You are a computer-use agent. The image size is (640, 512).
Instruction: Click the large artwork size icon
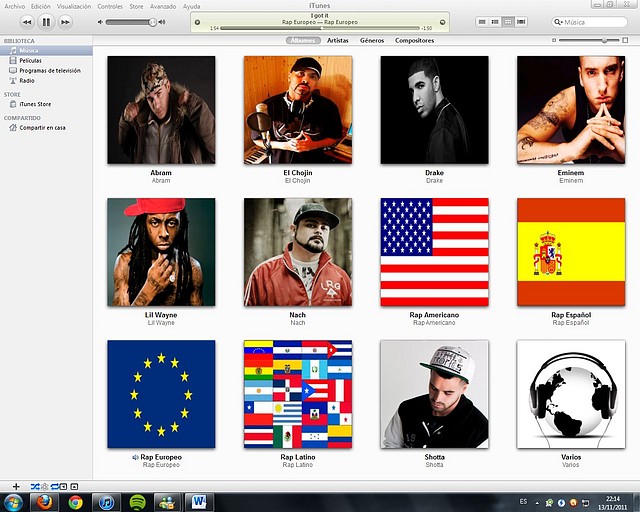[625, 40]
